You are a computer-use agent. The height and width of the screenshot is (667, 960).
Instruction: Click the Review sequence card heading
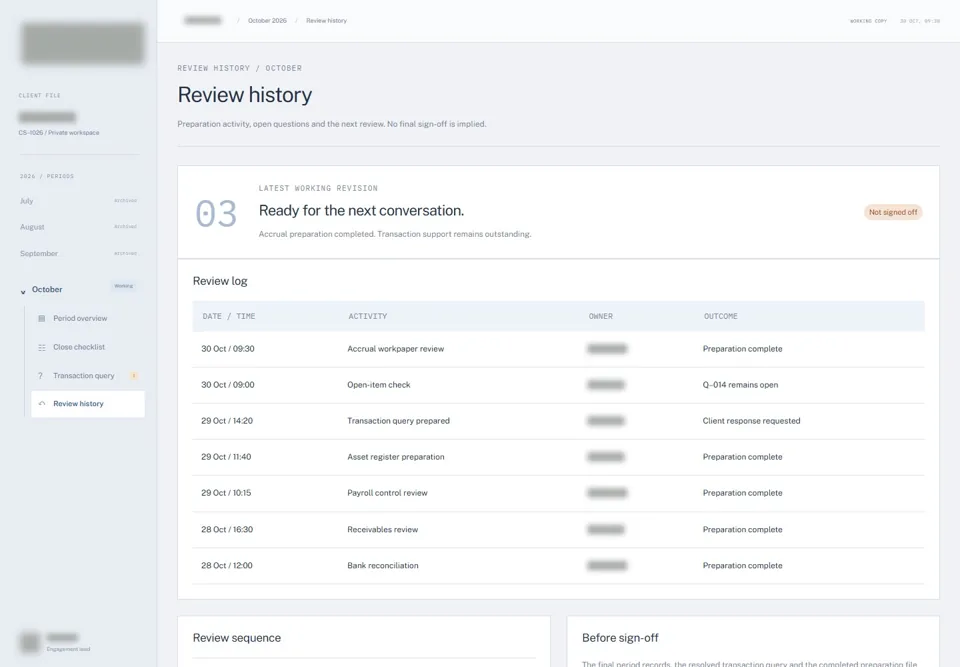(x=237, y=638)
